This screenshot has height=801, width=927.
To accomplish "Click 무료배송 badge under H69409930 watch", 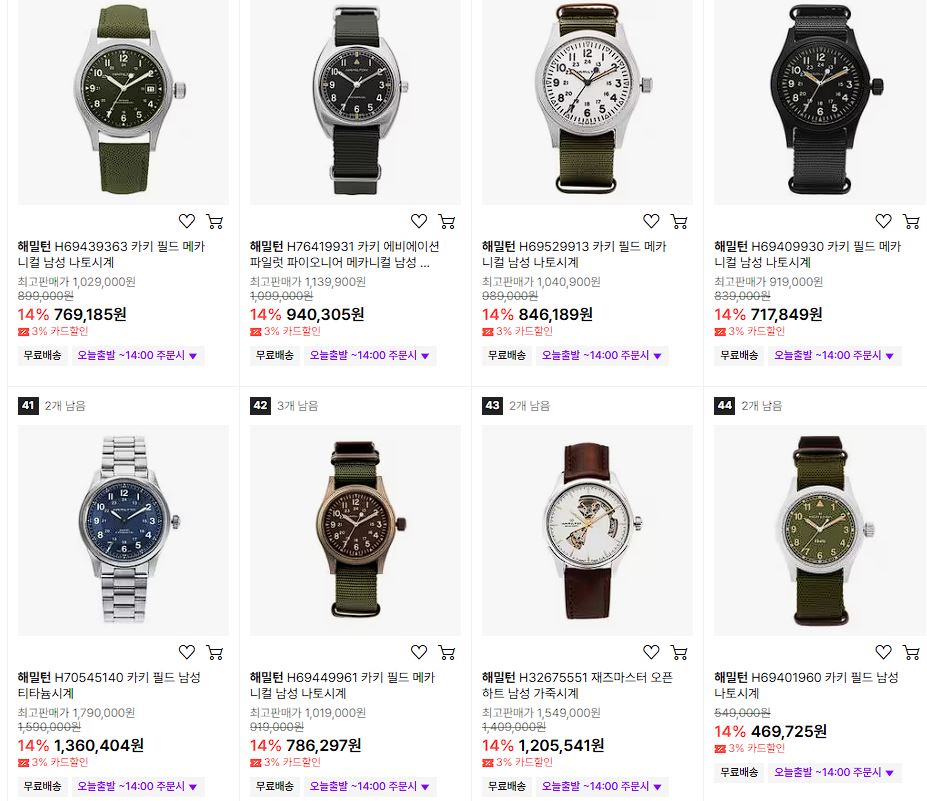I will pyautogui.click(x=739, y=355).
